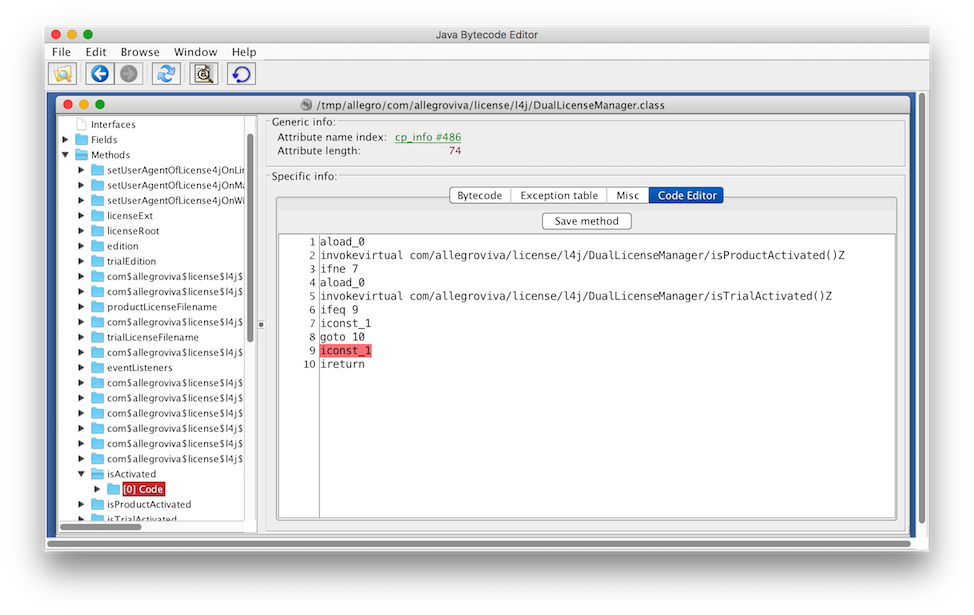The image size is (974, 615).
Task: Click the highlighted iconst_1 code line 9
Action: [x=346, y=350]
